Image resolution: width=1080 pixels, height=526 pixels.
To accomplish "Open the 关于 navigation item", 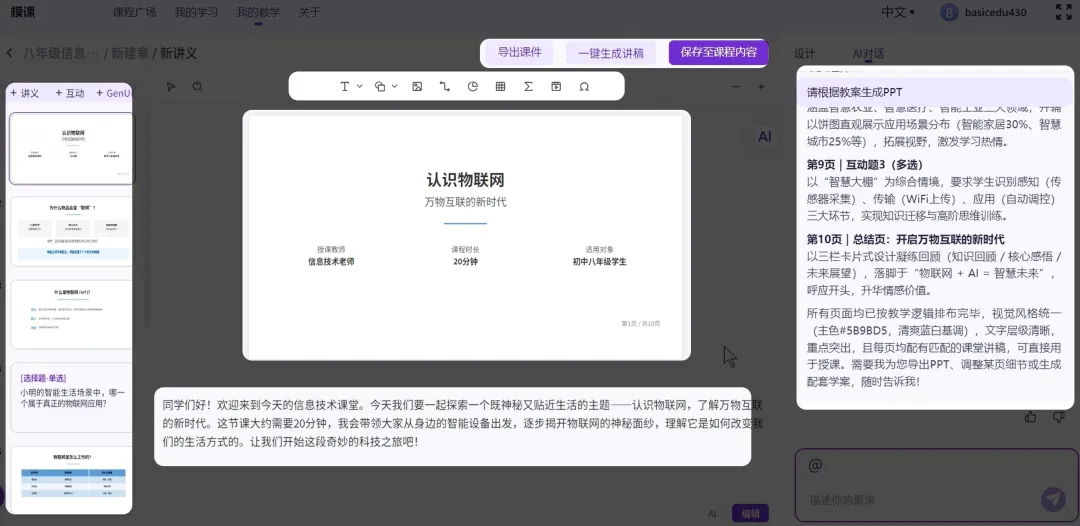I will 309,12.
